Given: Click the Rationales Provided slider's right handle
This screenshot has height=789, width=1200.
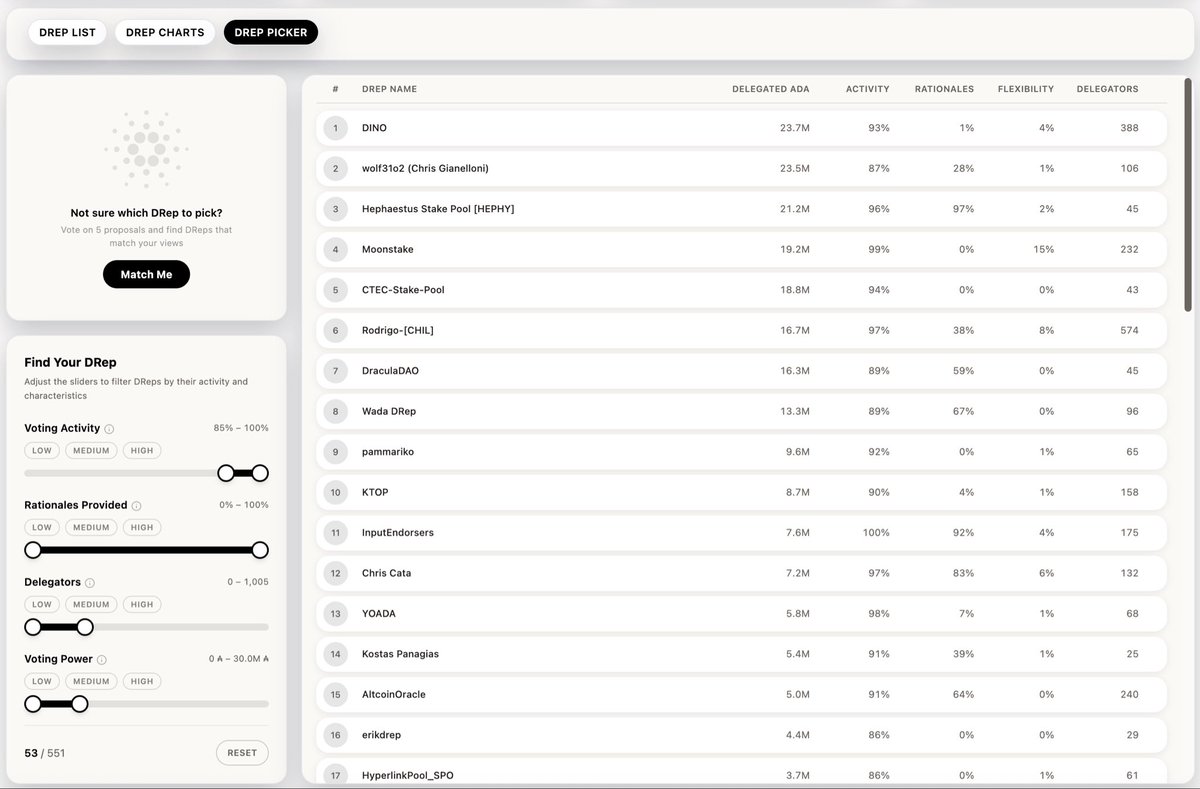Looking at the screenshot, I should click(x=260, y=550).
